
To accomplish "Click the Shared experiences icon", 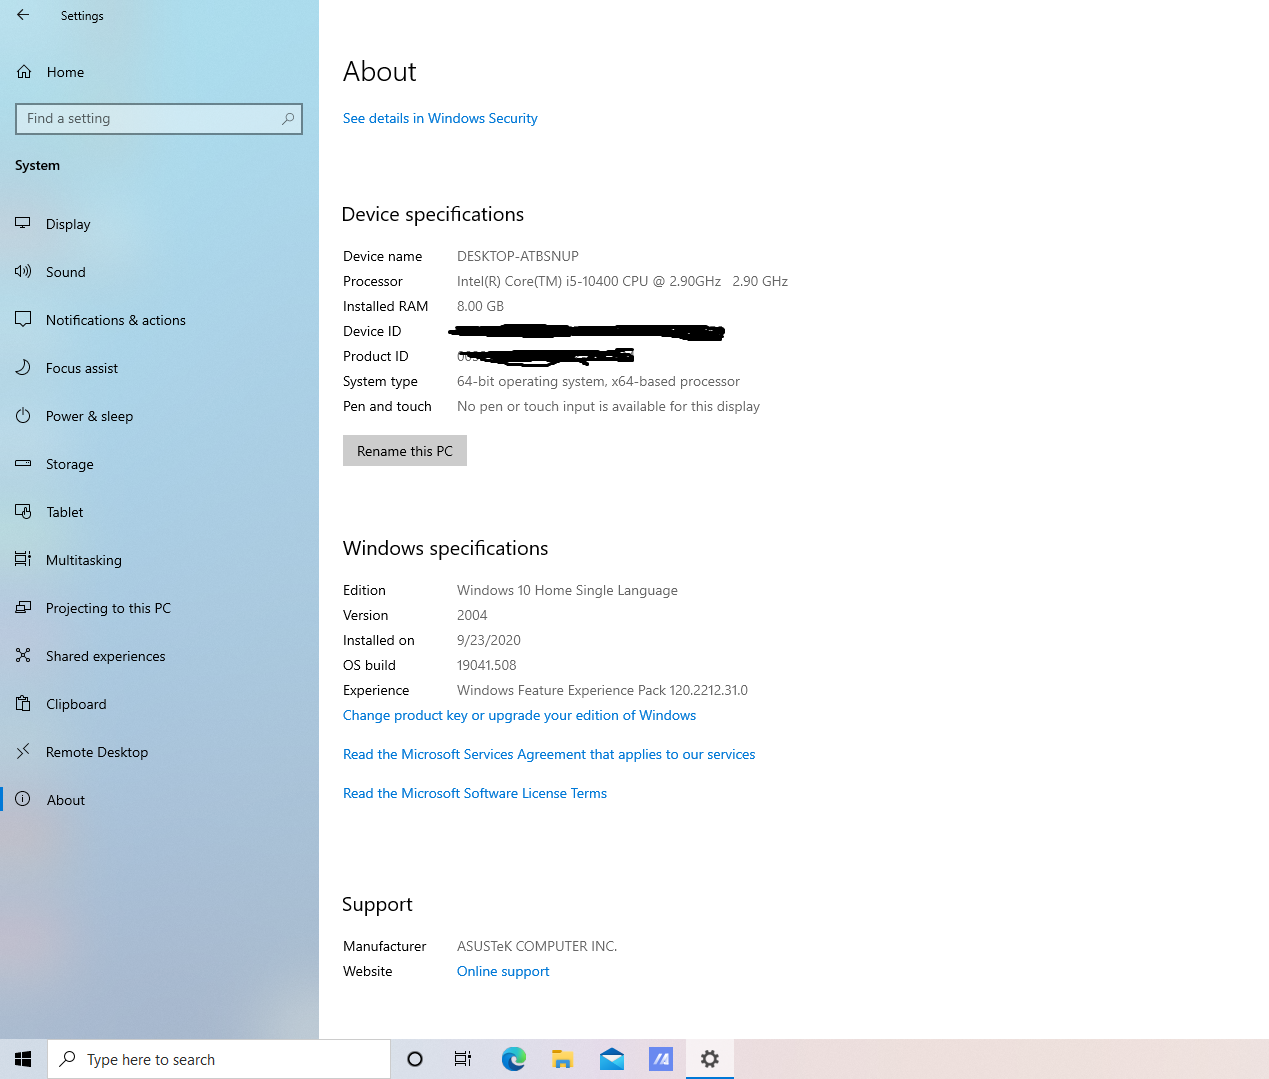I will (23, 655).
